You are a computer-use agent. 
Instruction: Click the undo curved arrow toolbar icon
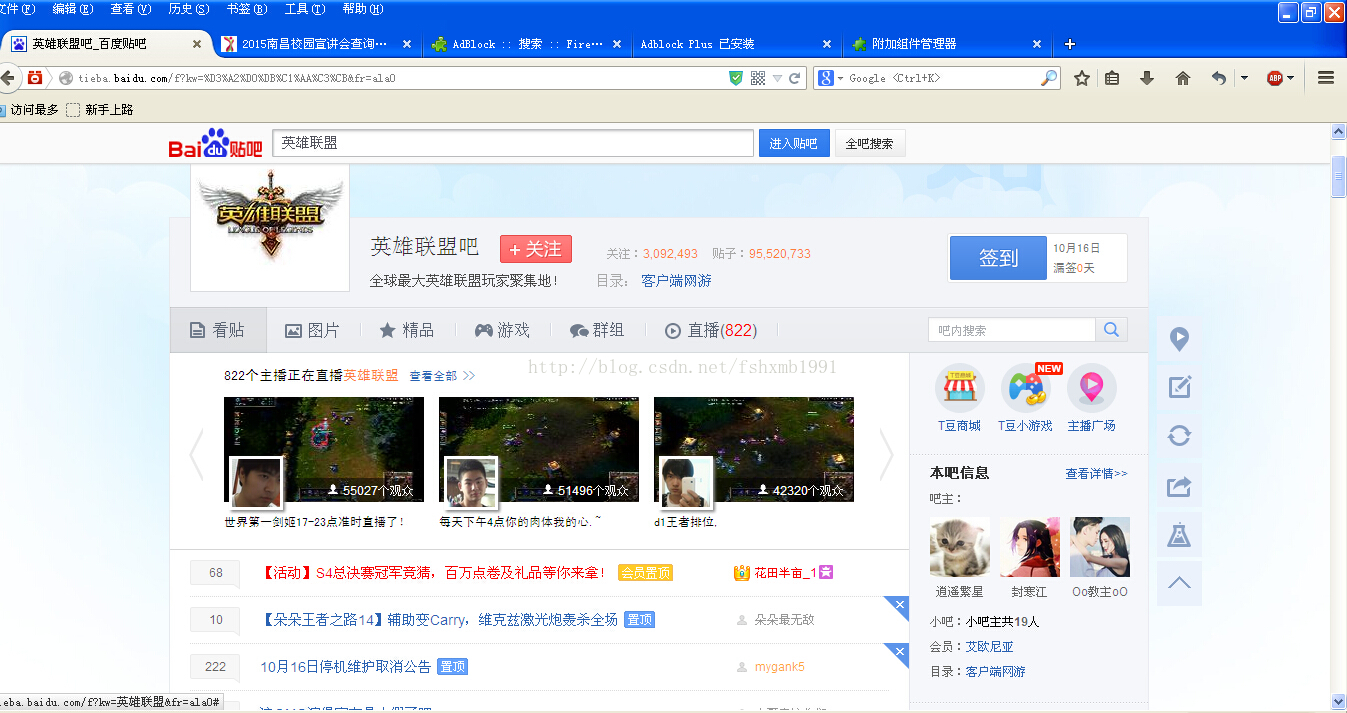pyautogui.click(x=1218, y=78)
